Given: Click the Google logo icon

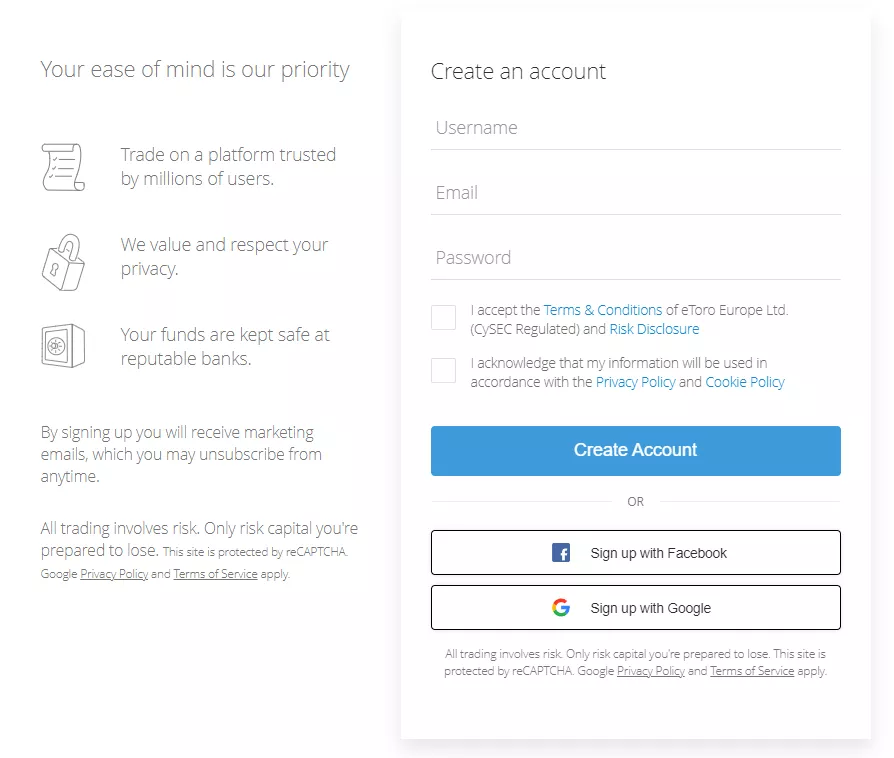Looking at the screenshot, I should (x=561, y=608).
